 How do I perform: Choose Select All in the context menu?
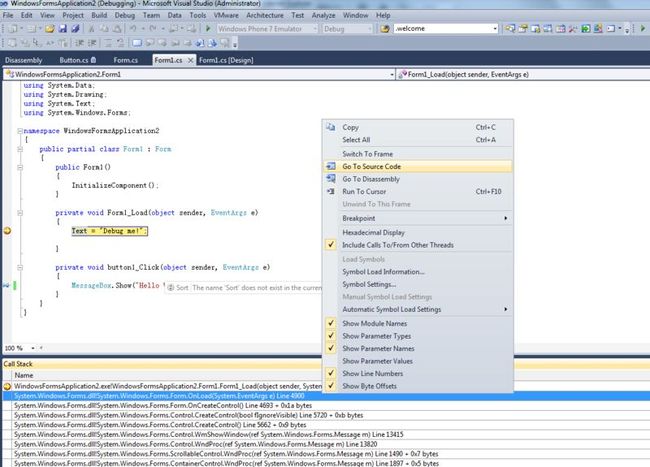[x=417, y=140]
